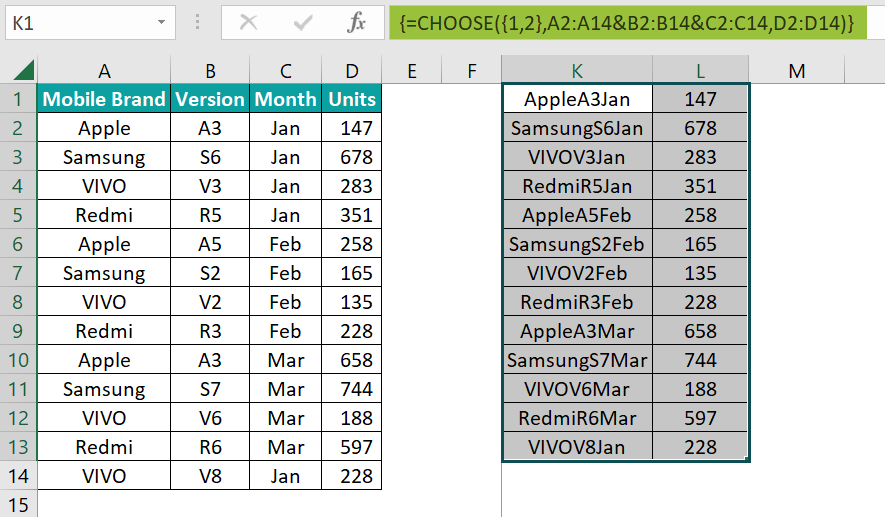Select column E header
Image resolution: width=885 pixels, height=517 pixels.
412,71
